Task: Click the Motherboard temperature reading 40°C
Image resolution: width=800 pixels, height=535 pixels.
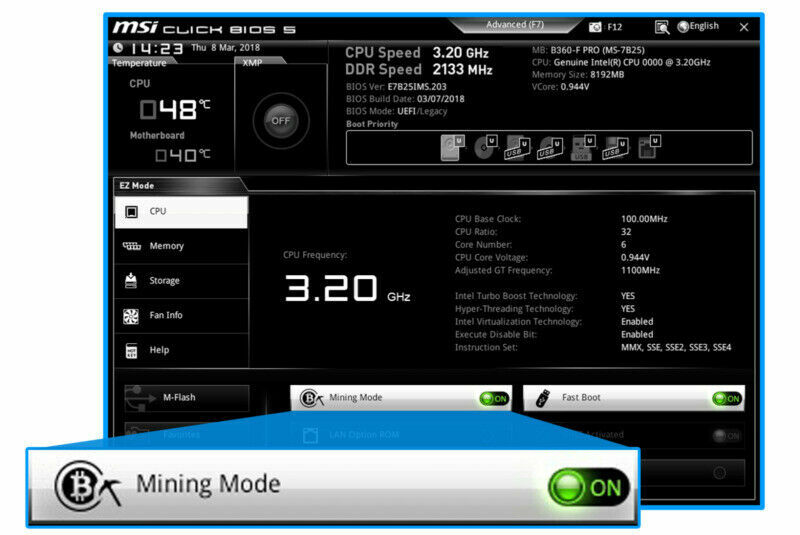Action: coord(183,155)
